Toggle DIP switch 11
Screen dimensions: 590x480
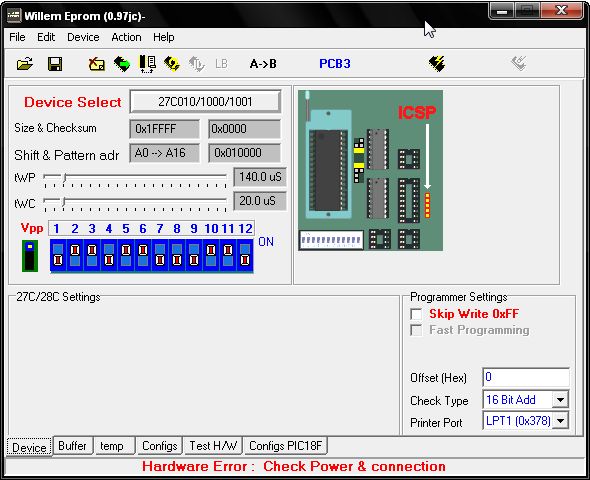pyautogui.click(x=228, y=255)
